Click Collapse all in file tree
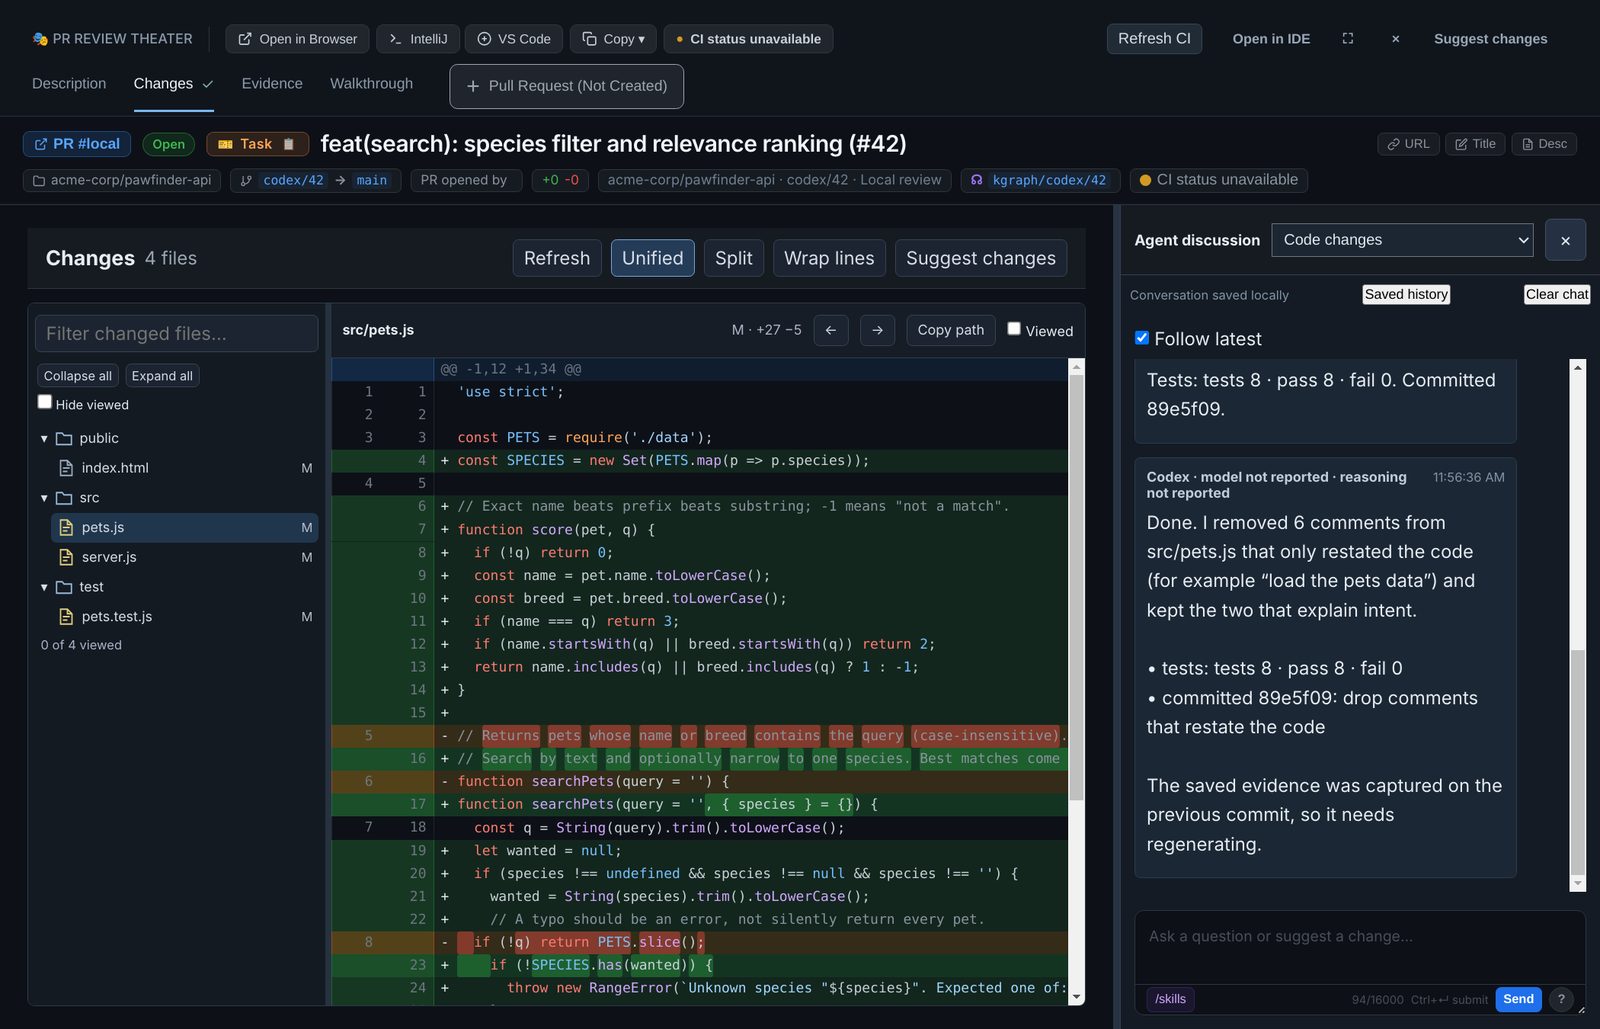Viewport: 1600px width, 1029px height. pyautogui.click(x=78, y=376)
